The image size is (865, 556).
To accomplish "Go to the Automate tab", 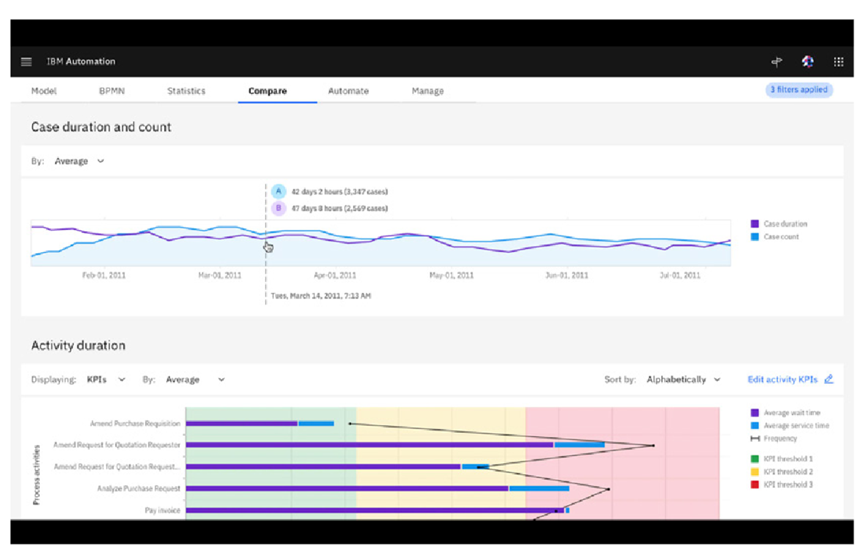I will coord(348,91).
